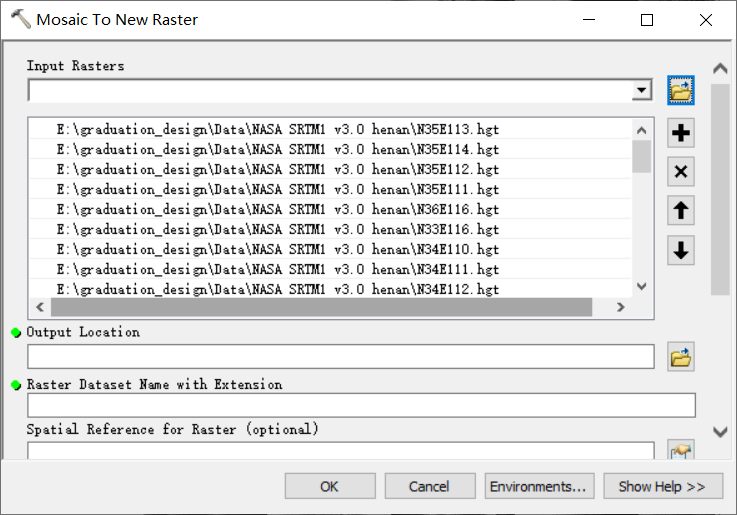Click the raster list horizontal scroll left arrow

click(x=40, y=307)
